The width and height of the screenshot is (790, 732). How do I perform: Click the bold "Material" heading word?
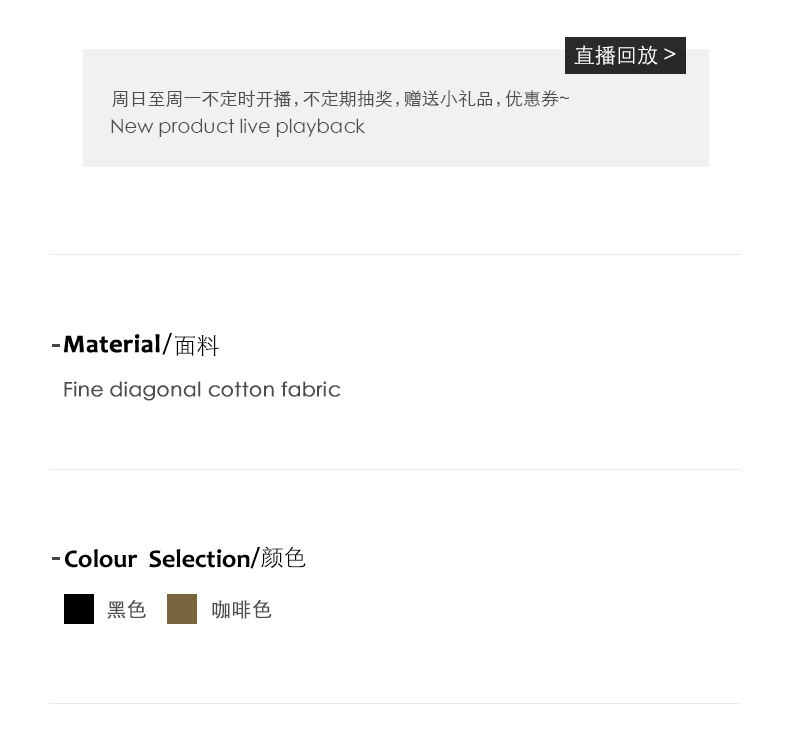click(x=111, y=345)
